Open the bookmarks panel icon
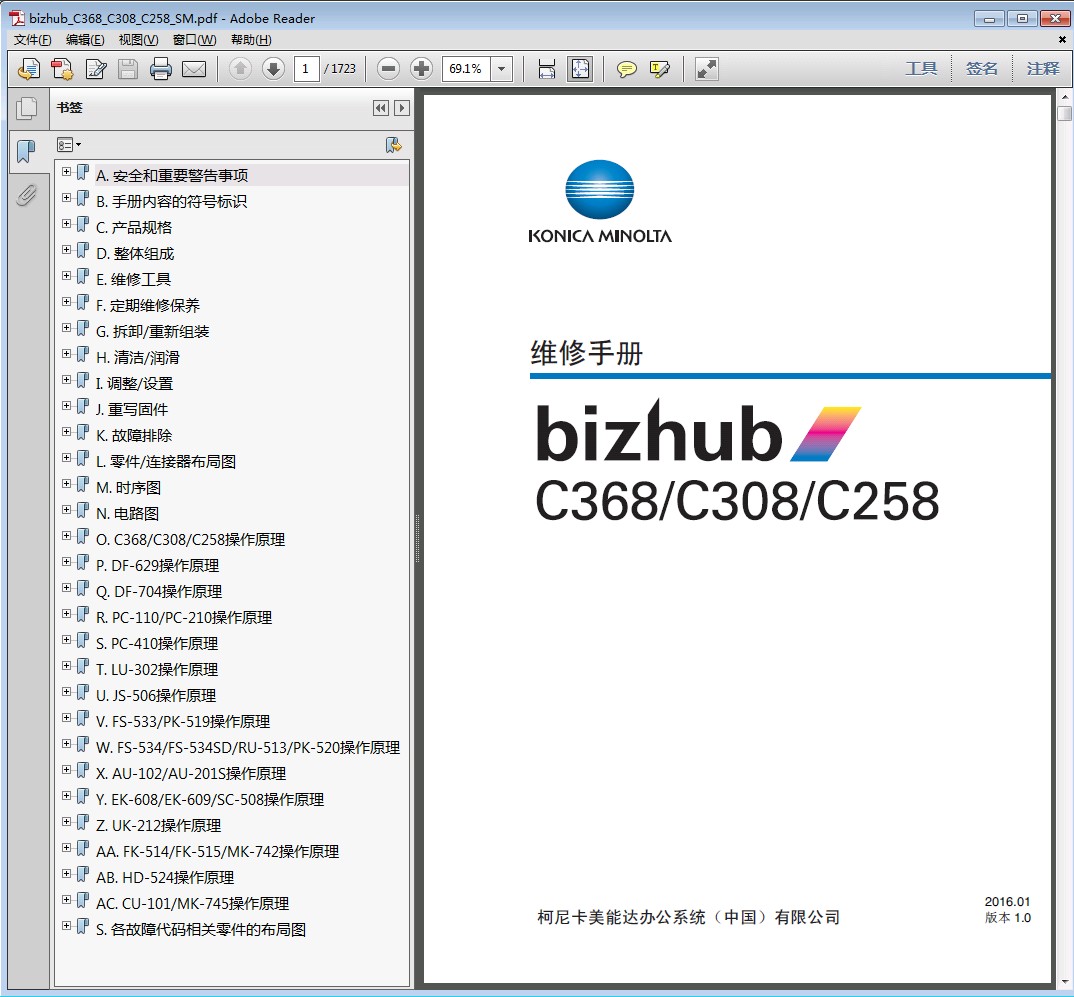The image size is (1074, 997). pos(27,151)
